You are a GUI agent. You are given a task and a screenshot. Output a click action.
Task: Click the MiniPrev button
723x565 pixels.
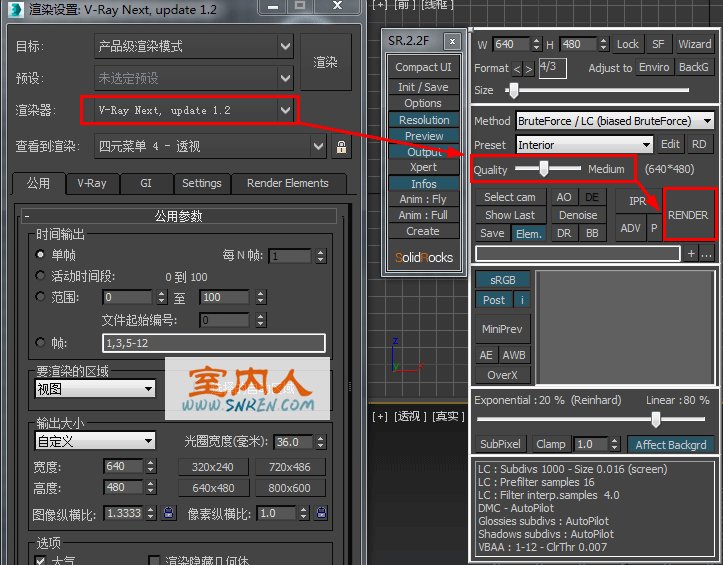click(x=502, y=329)
